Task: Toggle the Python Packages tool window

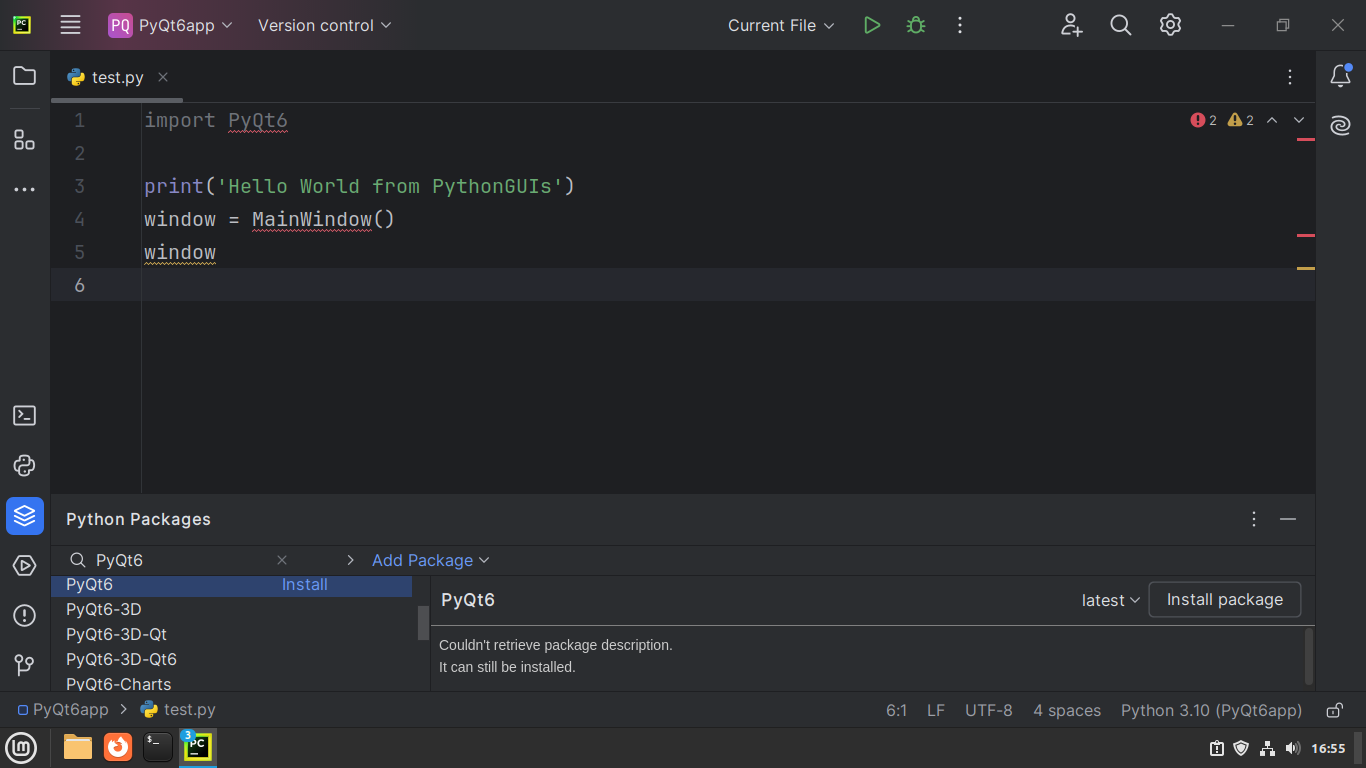Action: 25,516
